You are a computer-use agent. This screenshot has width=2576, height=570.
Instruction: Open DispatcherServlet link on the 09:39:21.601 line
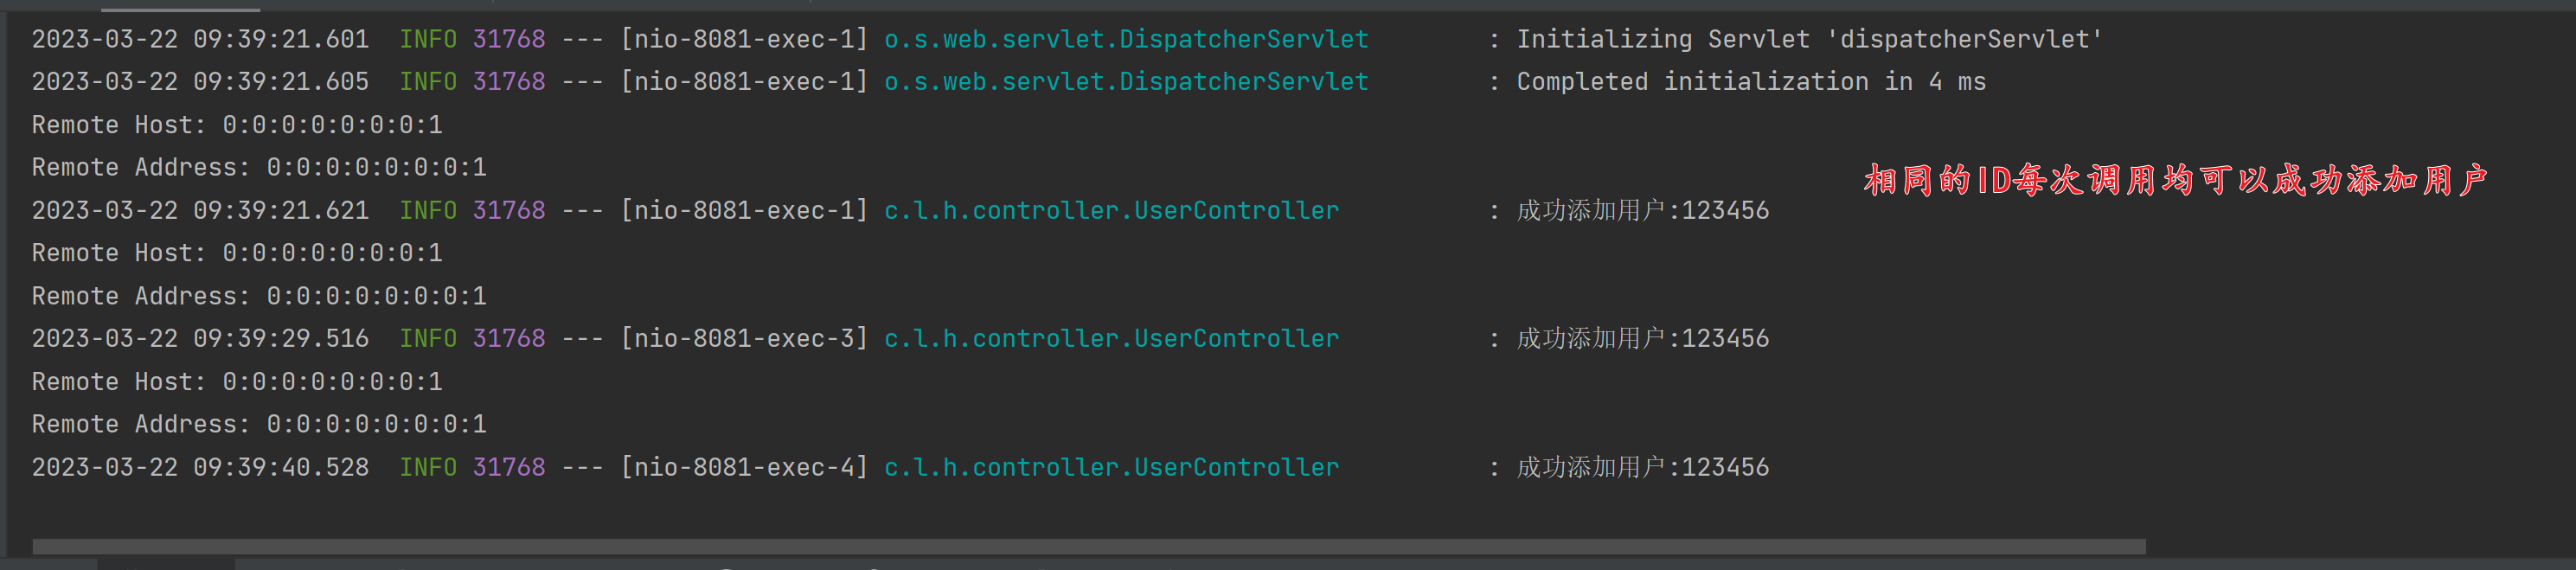[1126, 39]
